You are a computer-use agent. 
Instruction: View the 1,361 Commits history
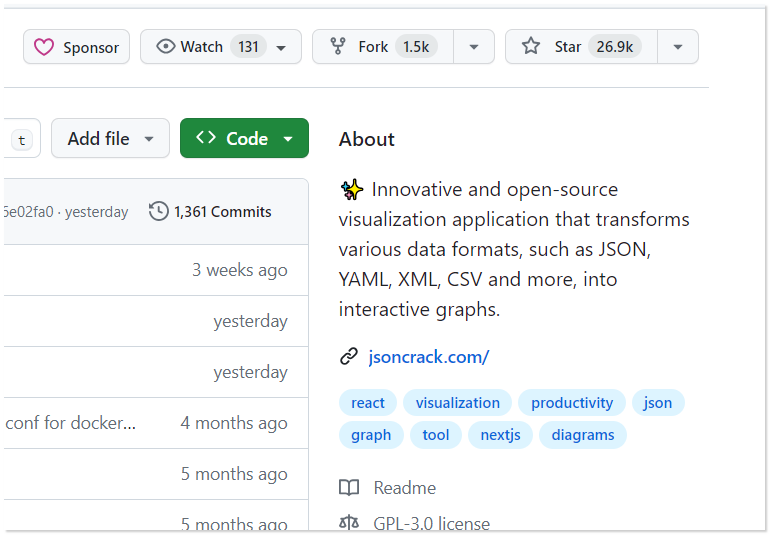pos(222,211)
